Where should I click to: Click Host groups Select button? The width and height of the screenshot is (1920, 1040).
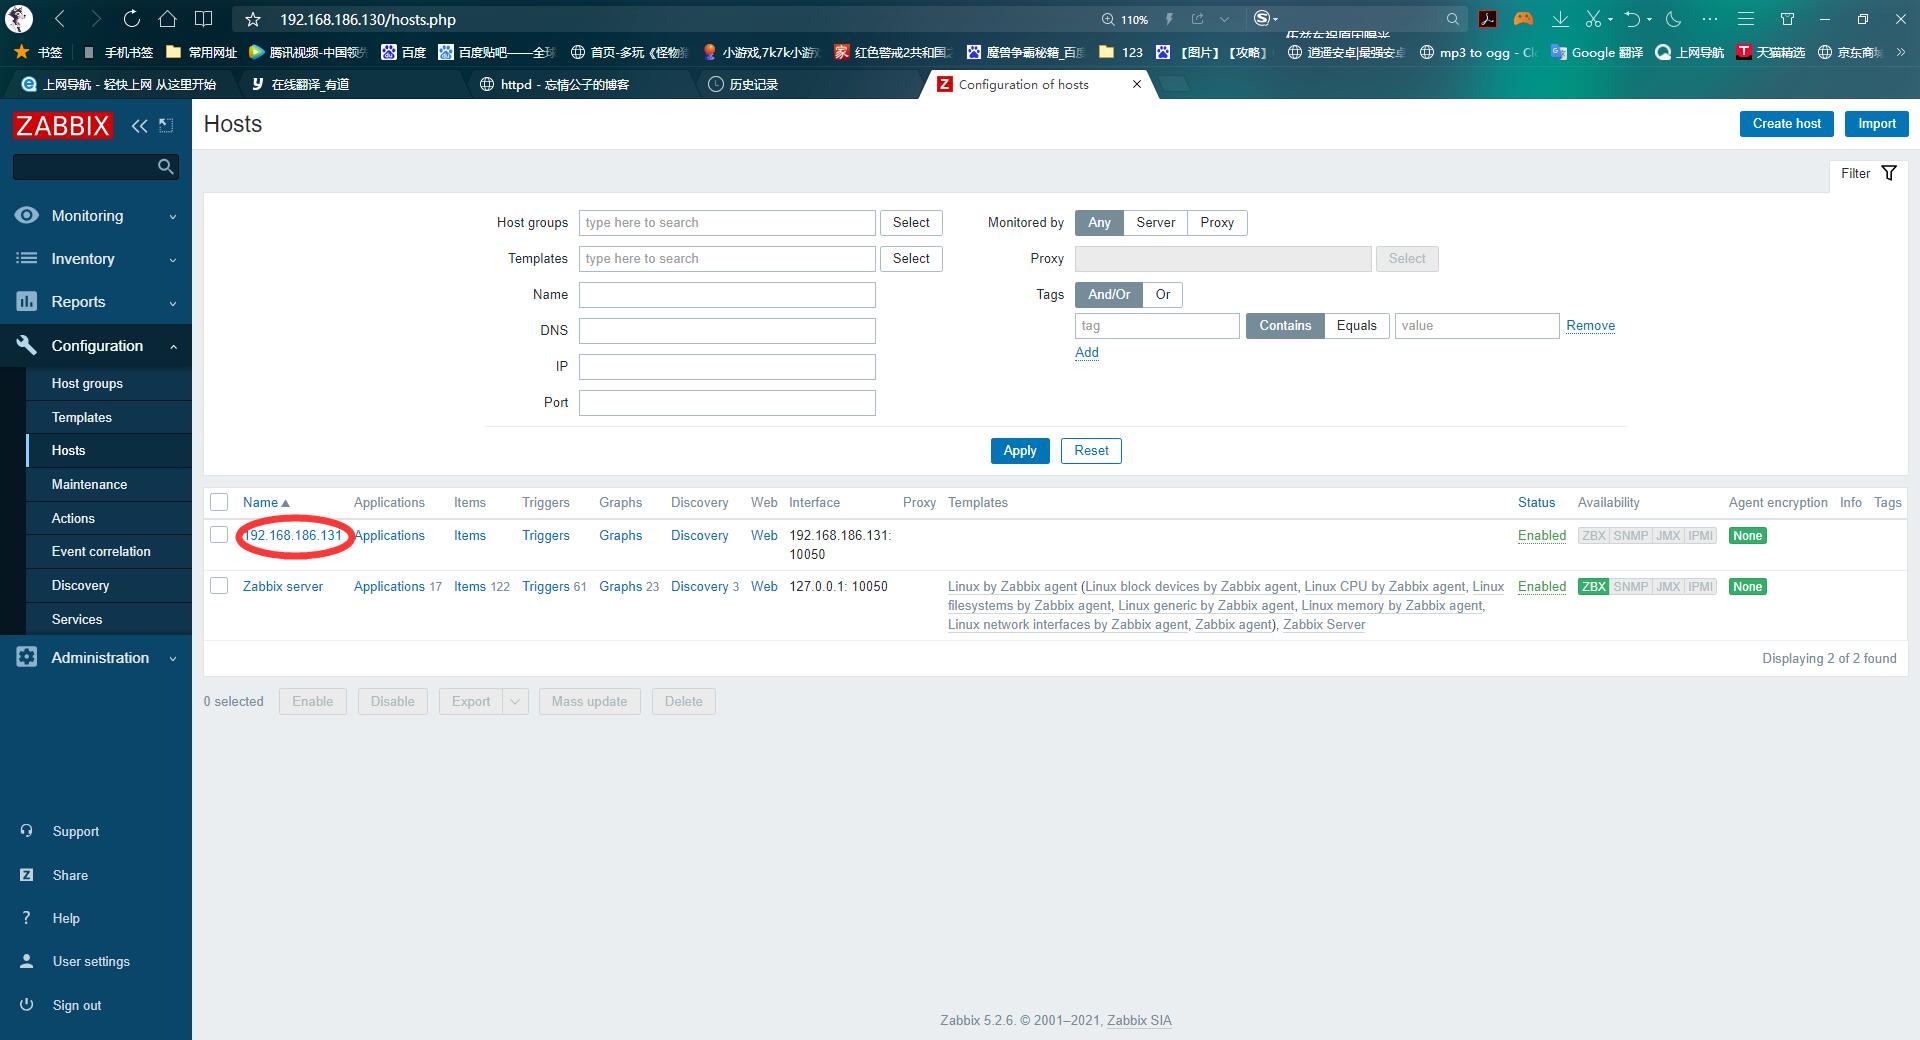[x=911, y=223]
